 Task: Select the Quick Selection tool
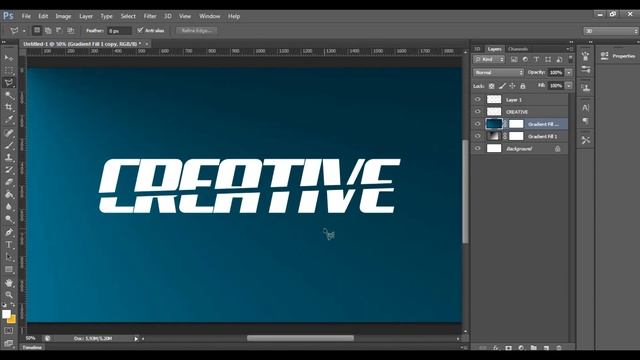[x=9, y=95]
